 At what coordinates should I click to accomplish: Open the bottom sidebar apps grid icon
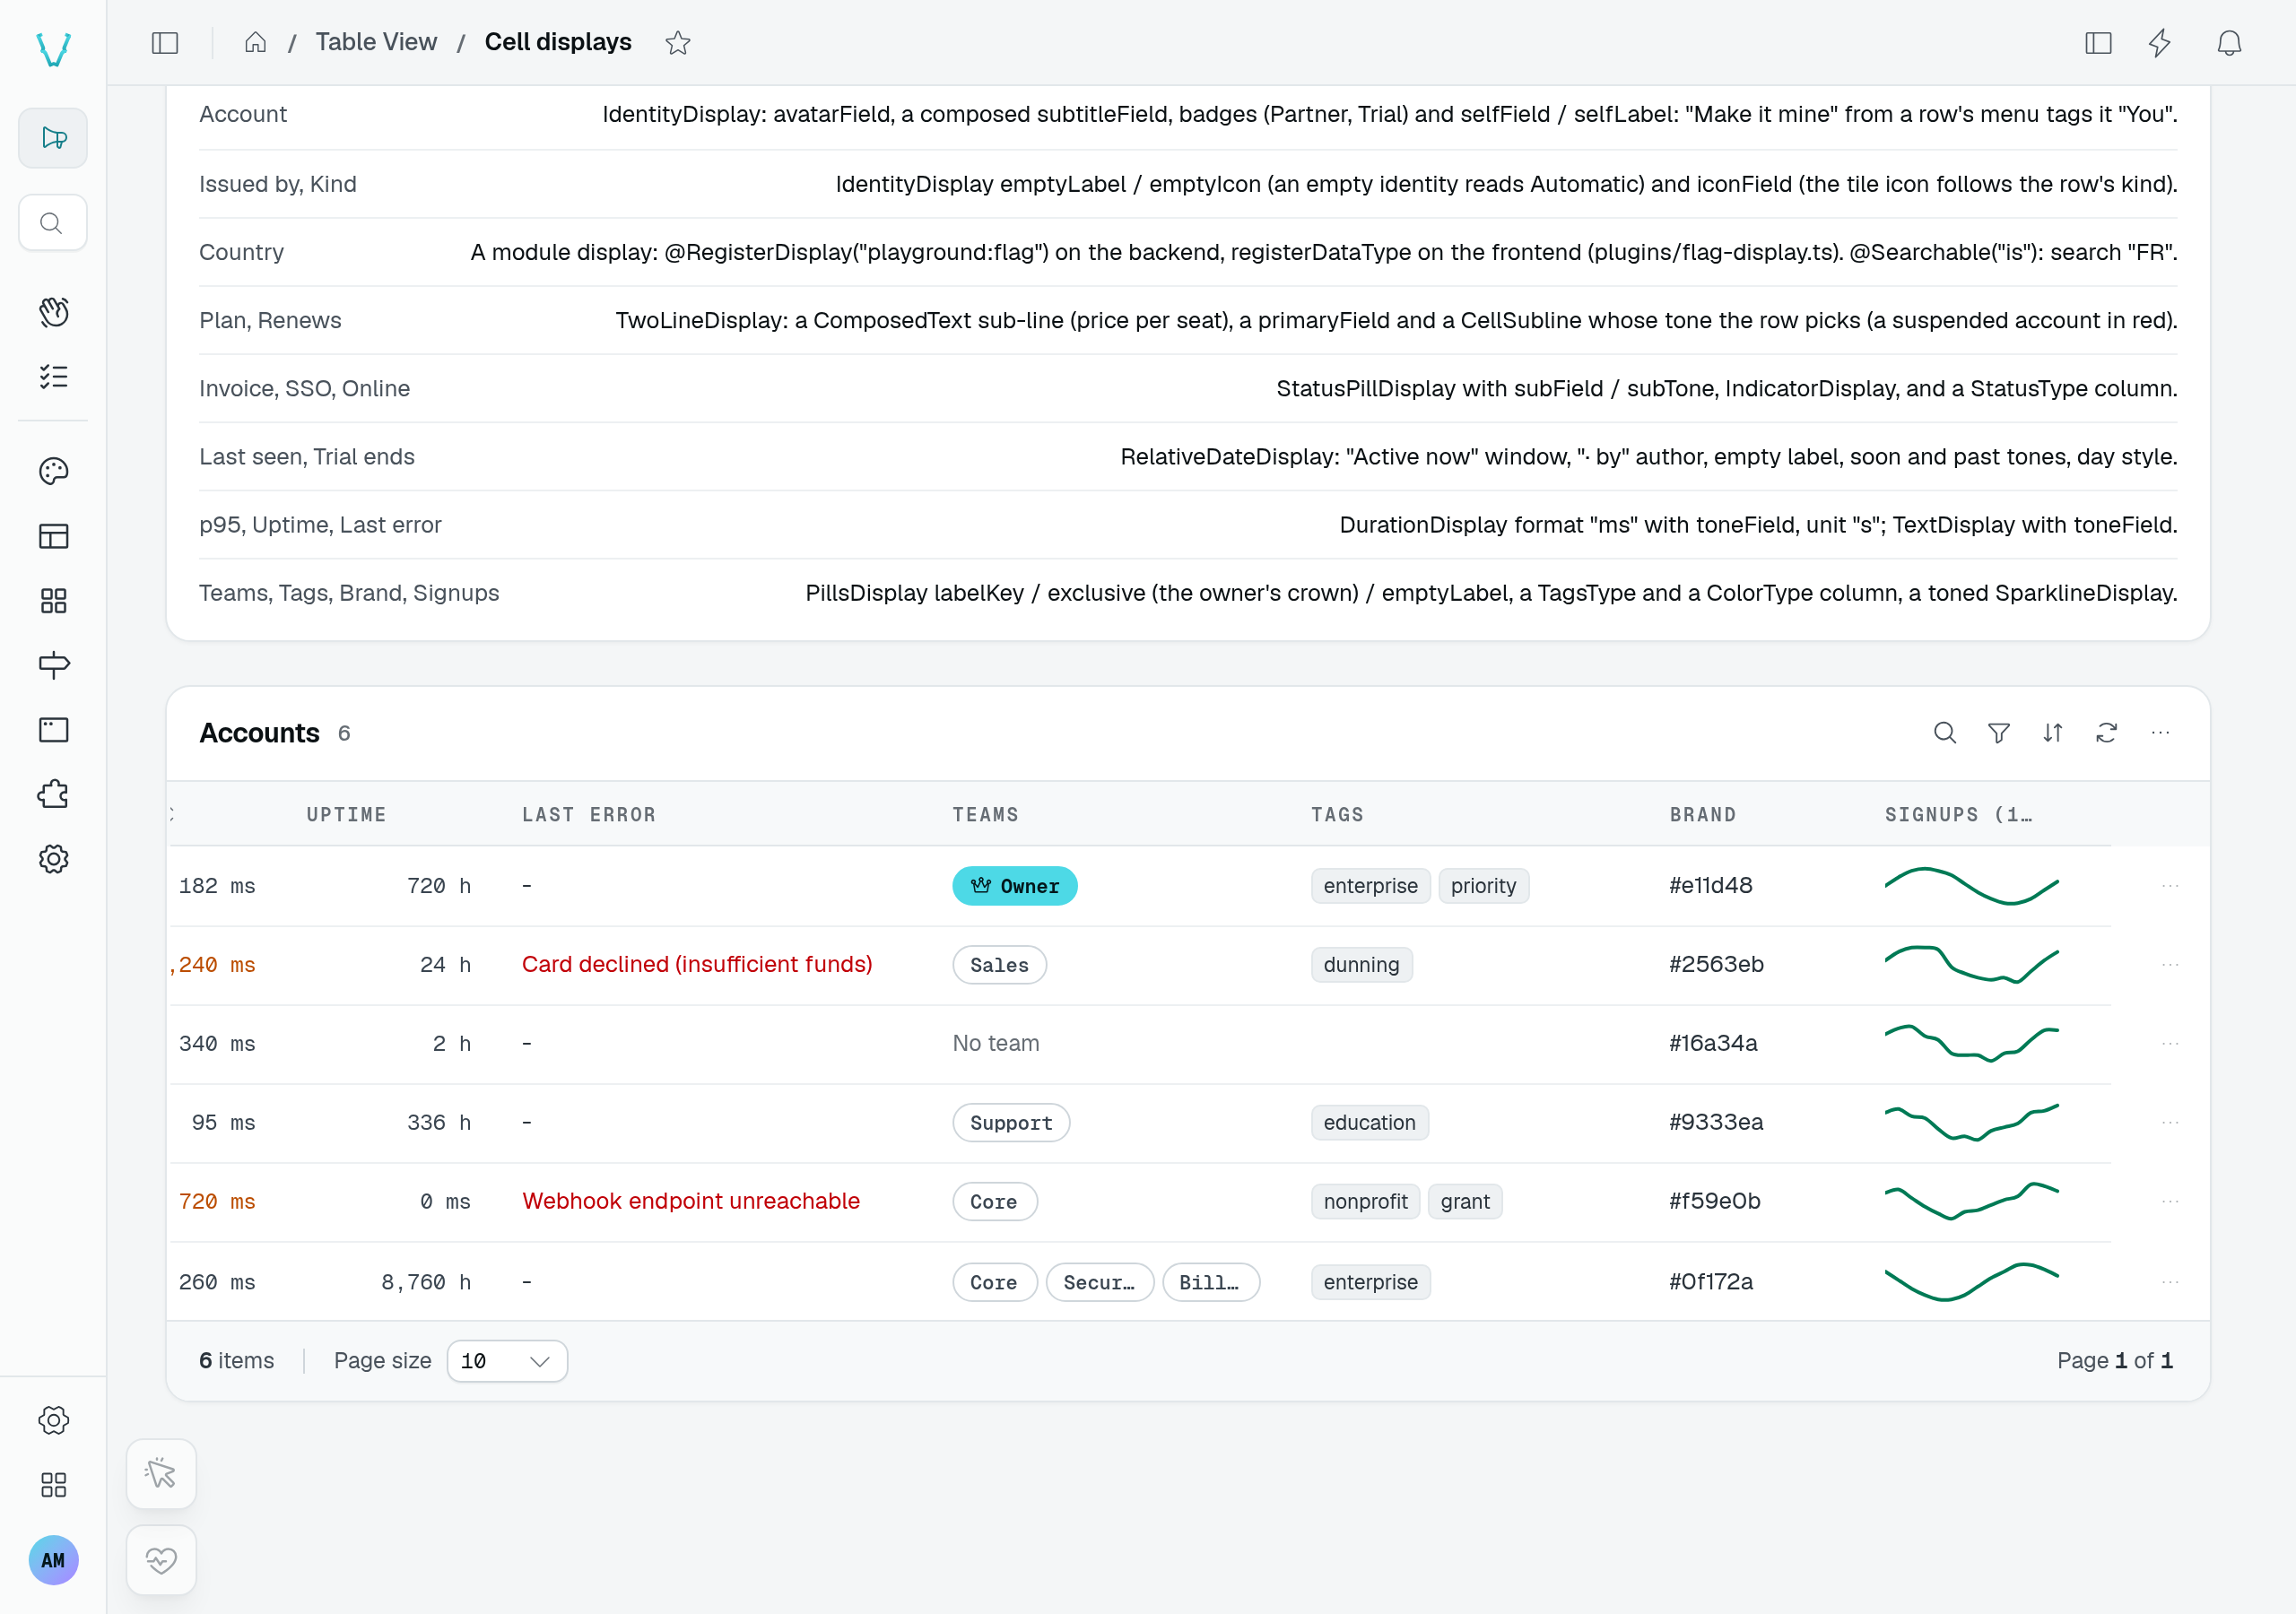click(53, 1485)
